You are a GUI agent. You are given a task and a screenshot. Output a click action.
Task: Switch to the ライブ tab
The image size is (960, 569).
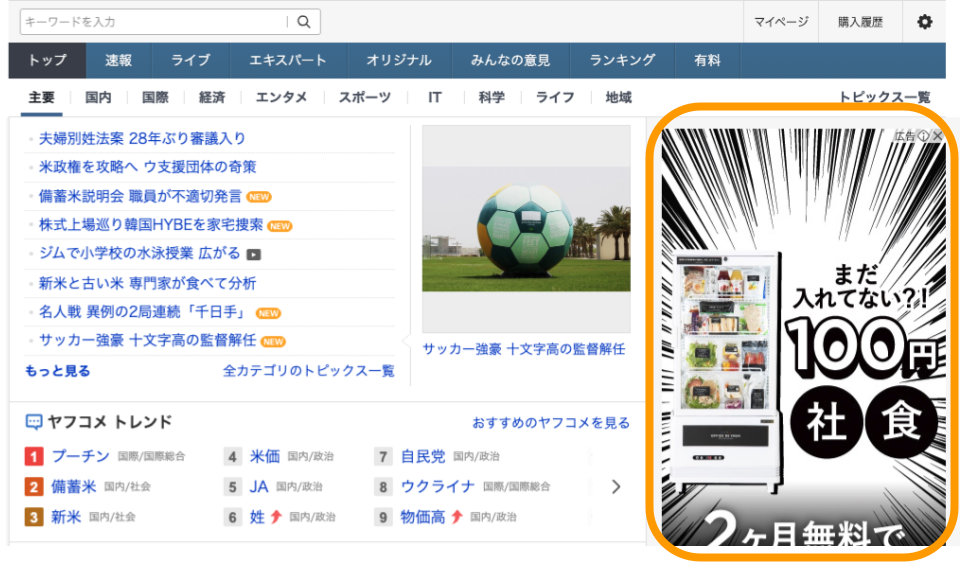(x=190, y=60)
